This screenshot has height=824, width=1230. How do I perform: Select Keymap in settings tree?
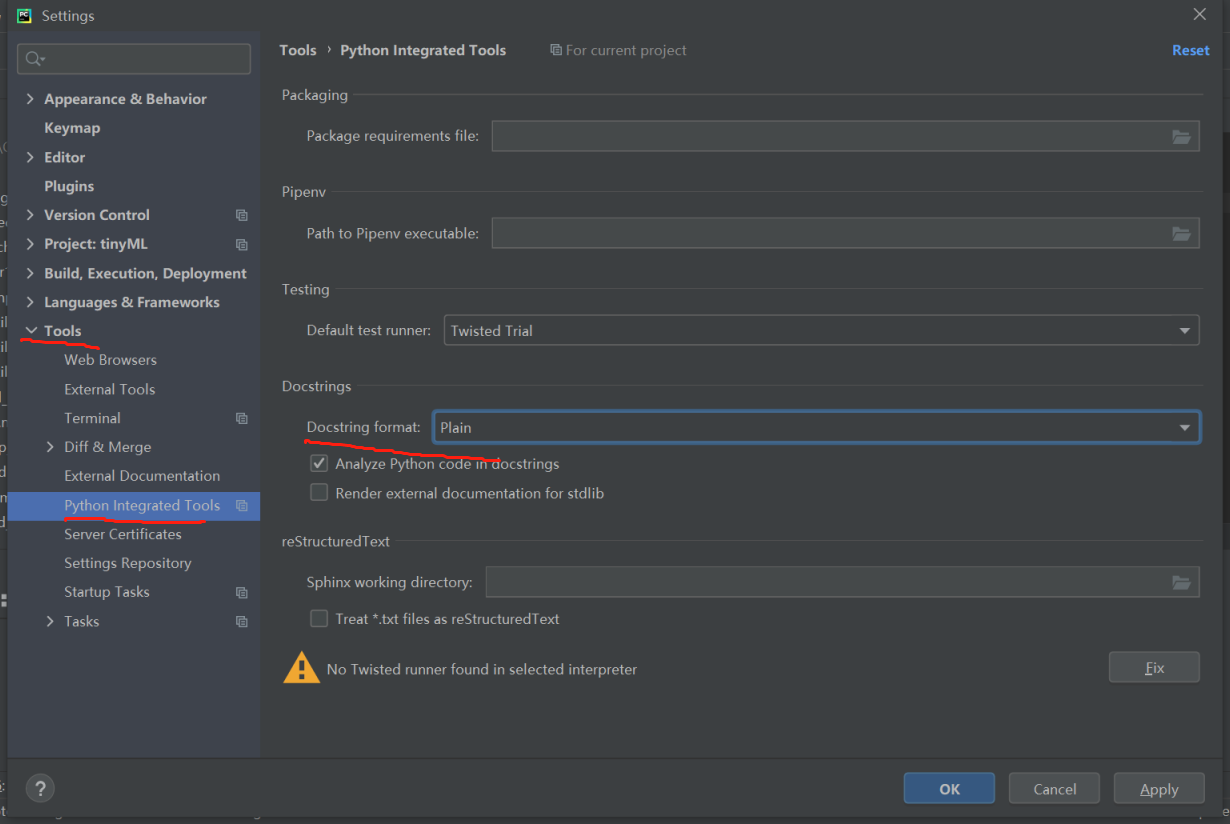click(72, 128)
